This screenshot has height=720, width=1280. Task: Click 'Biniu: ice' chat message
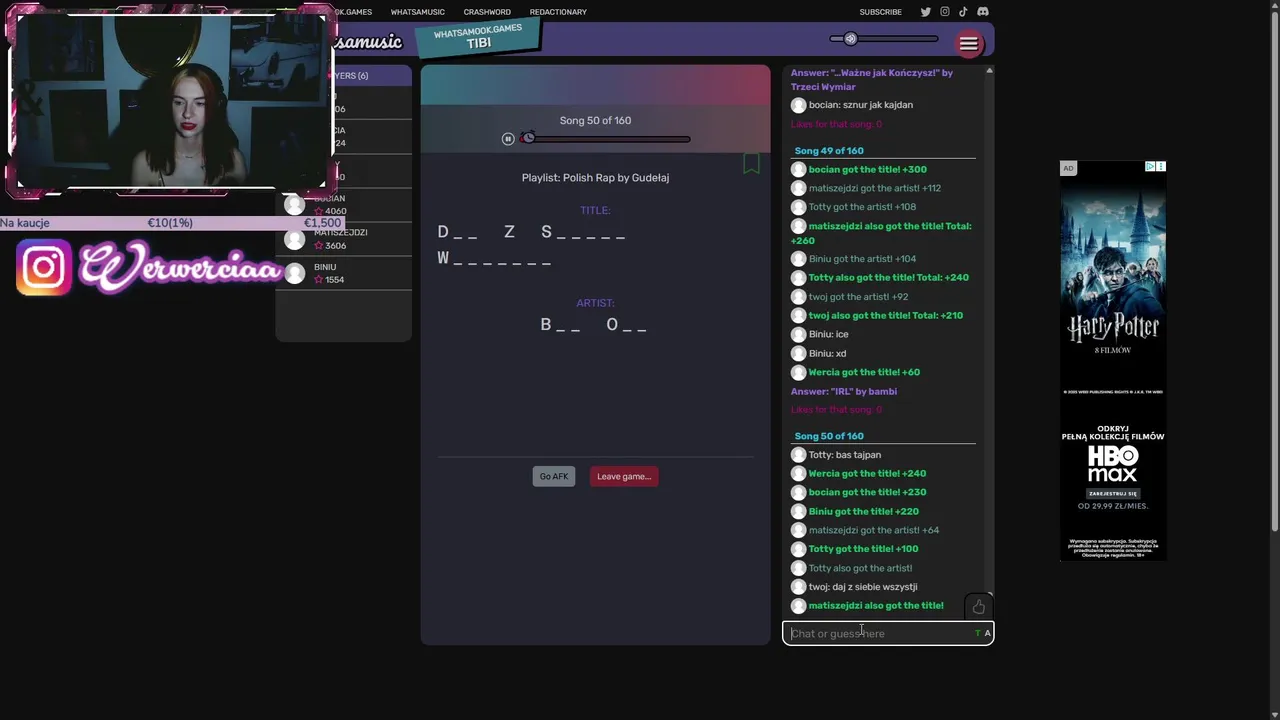828,334
